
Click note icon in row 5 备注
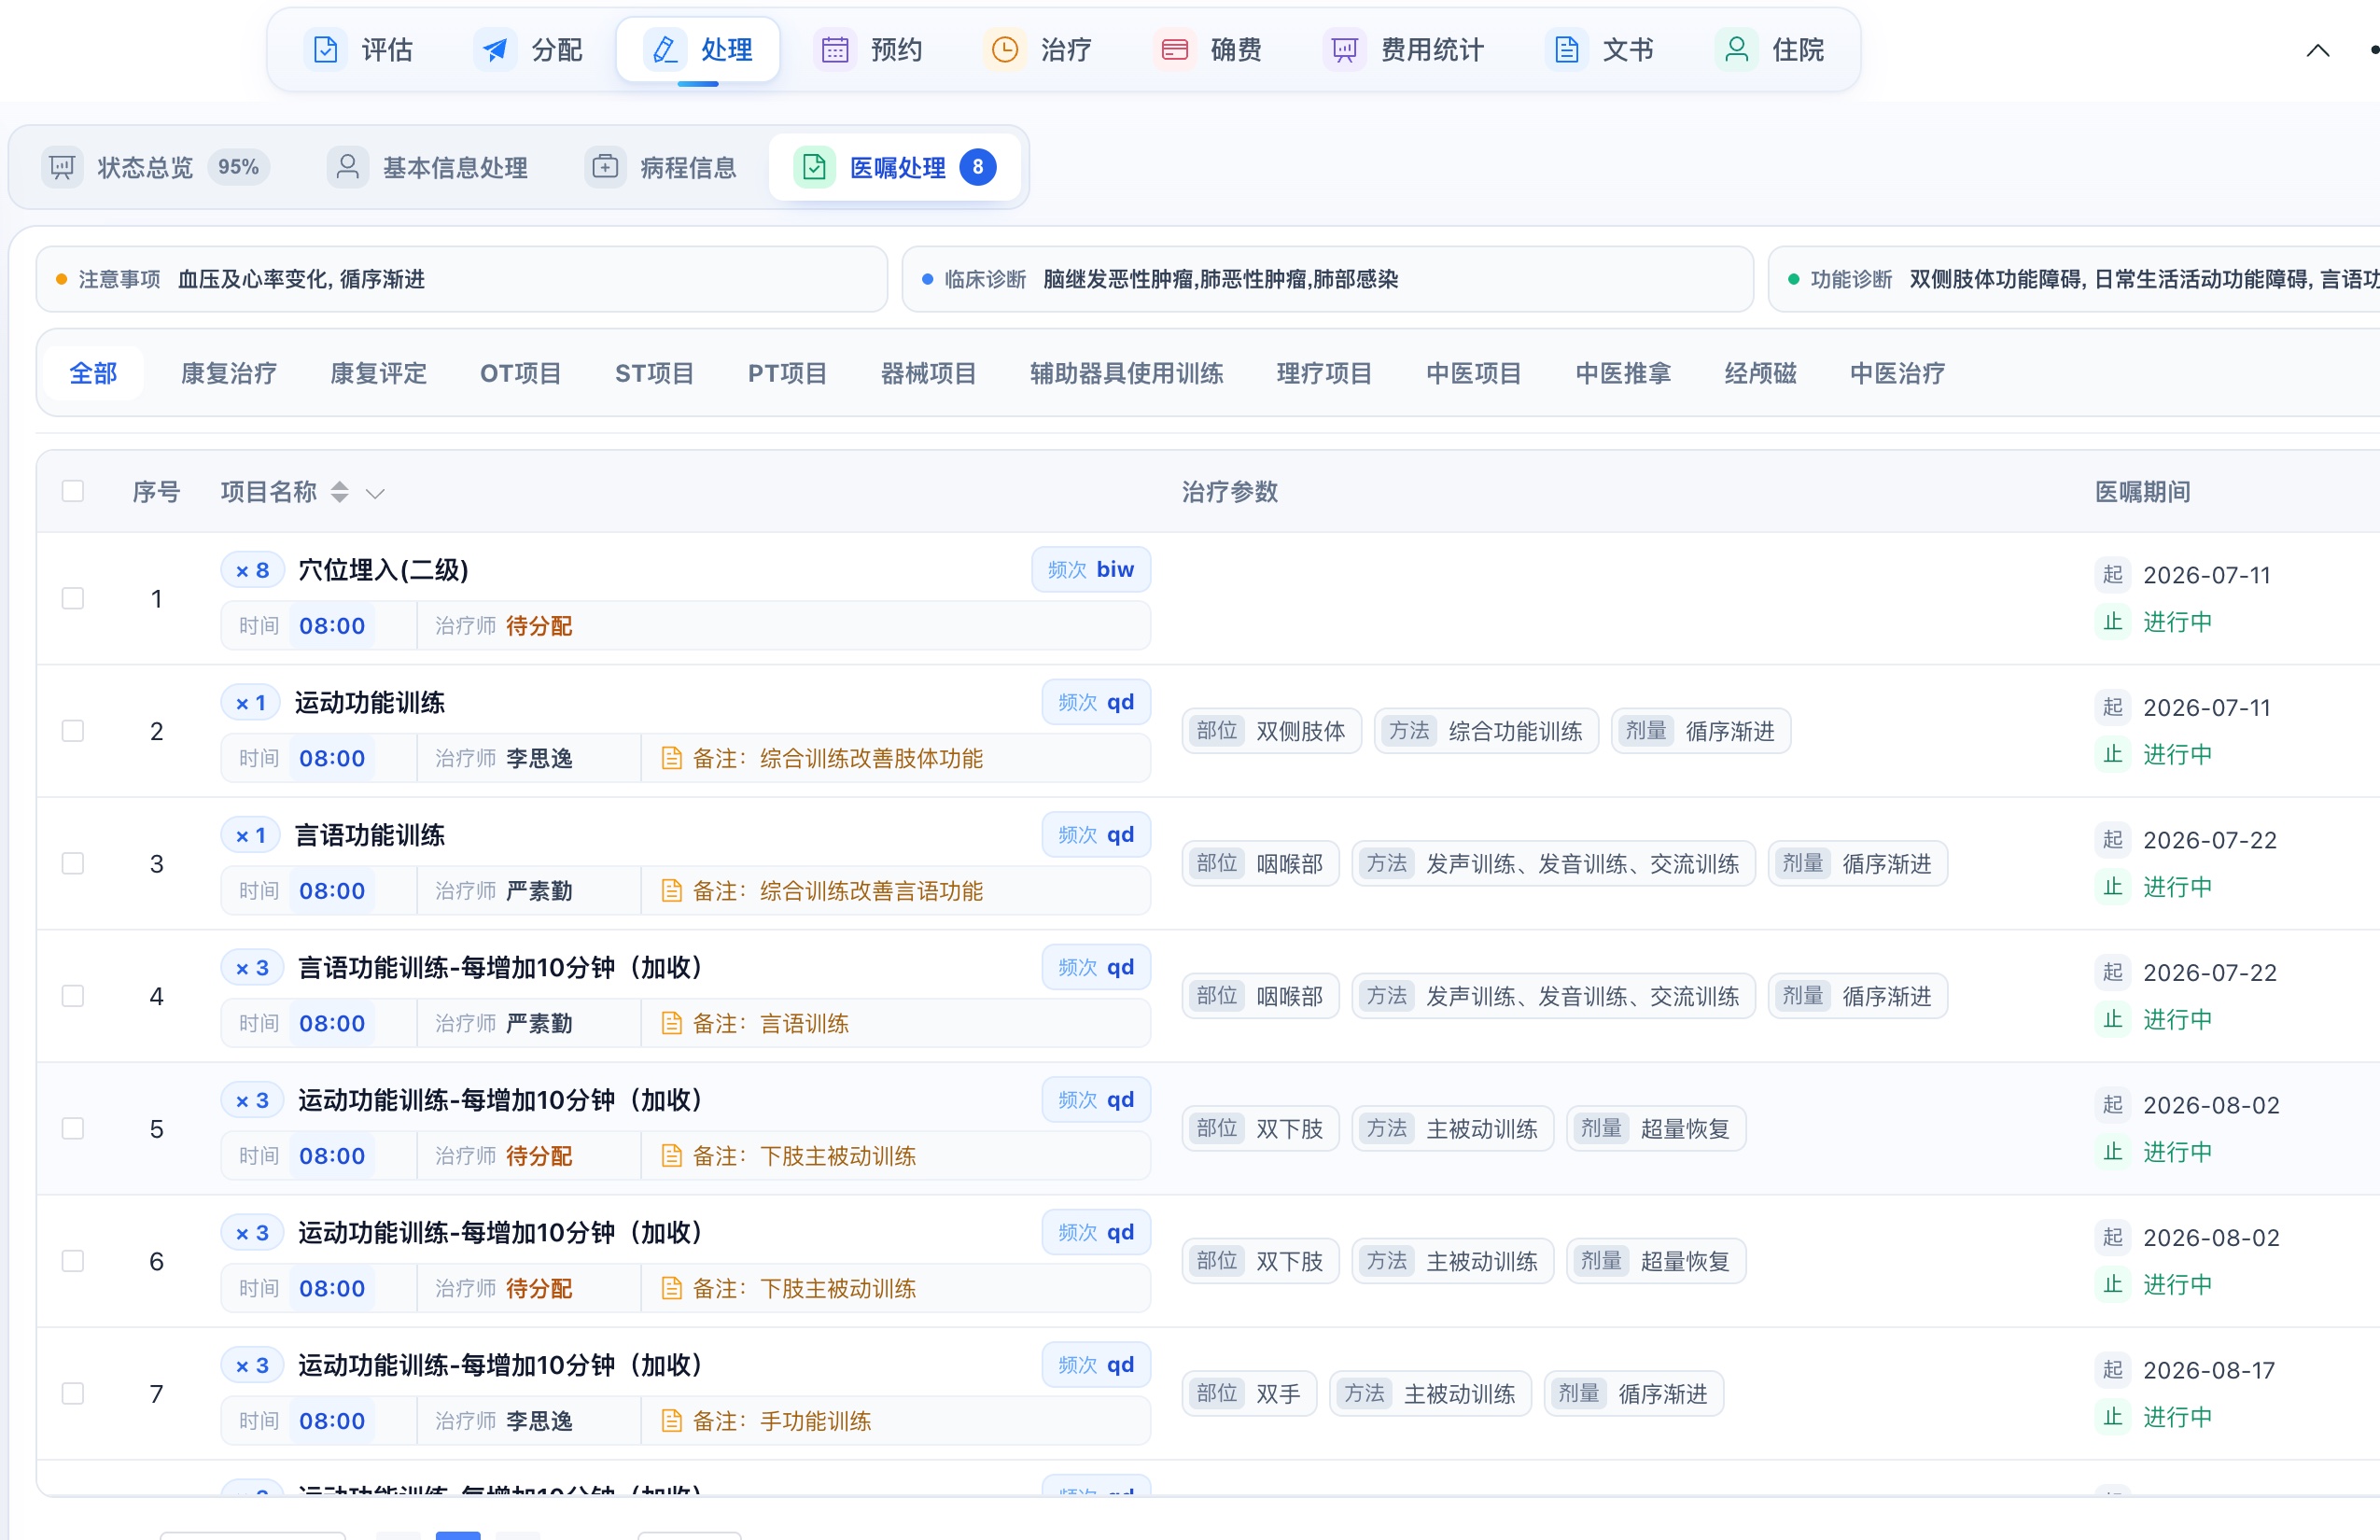click(672, 1156)
